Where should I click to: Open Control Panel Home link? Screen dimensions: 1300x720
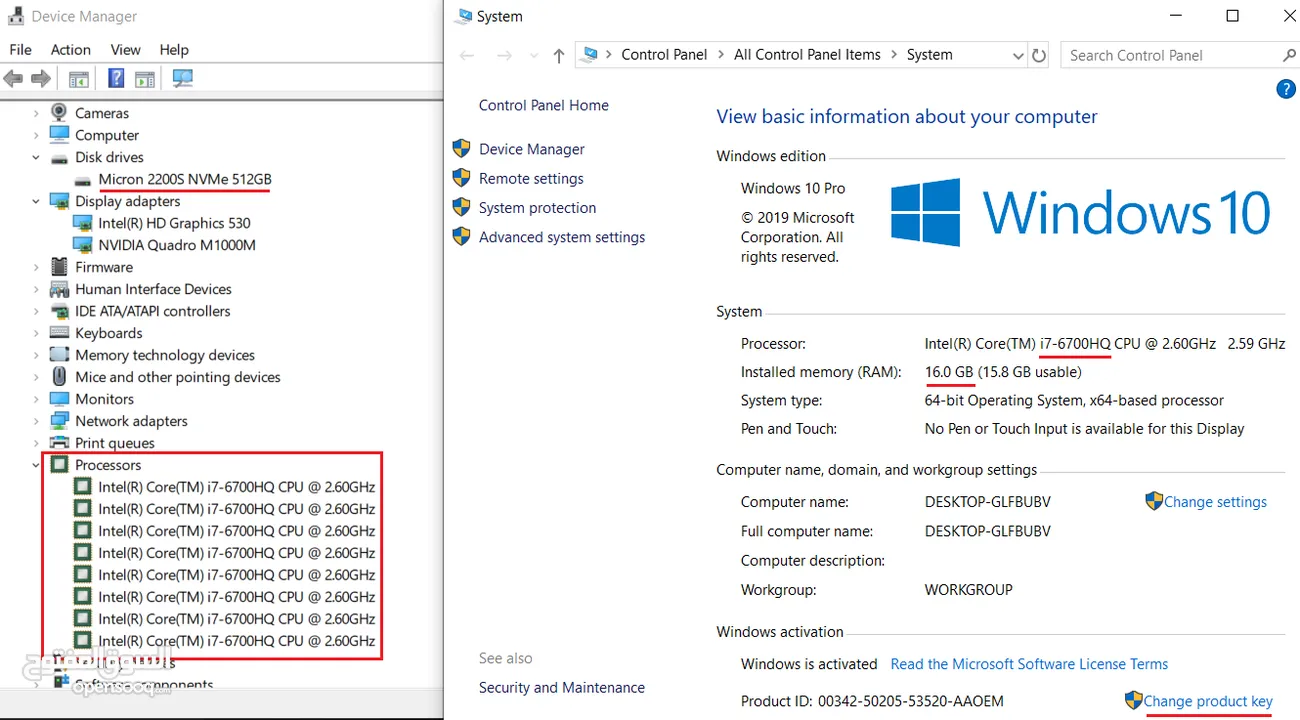coord(544,105)
